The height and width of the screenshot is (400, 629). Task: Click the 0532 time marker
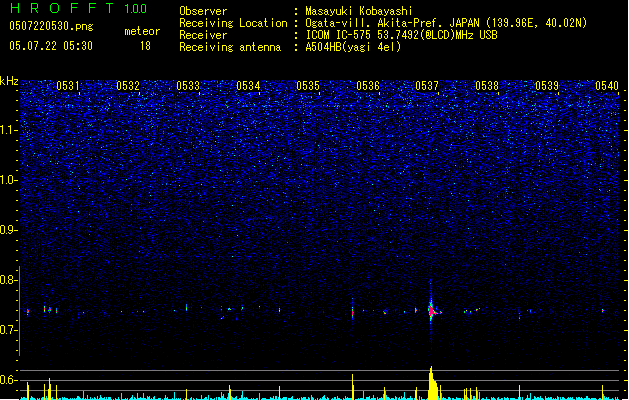[128, 86]
